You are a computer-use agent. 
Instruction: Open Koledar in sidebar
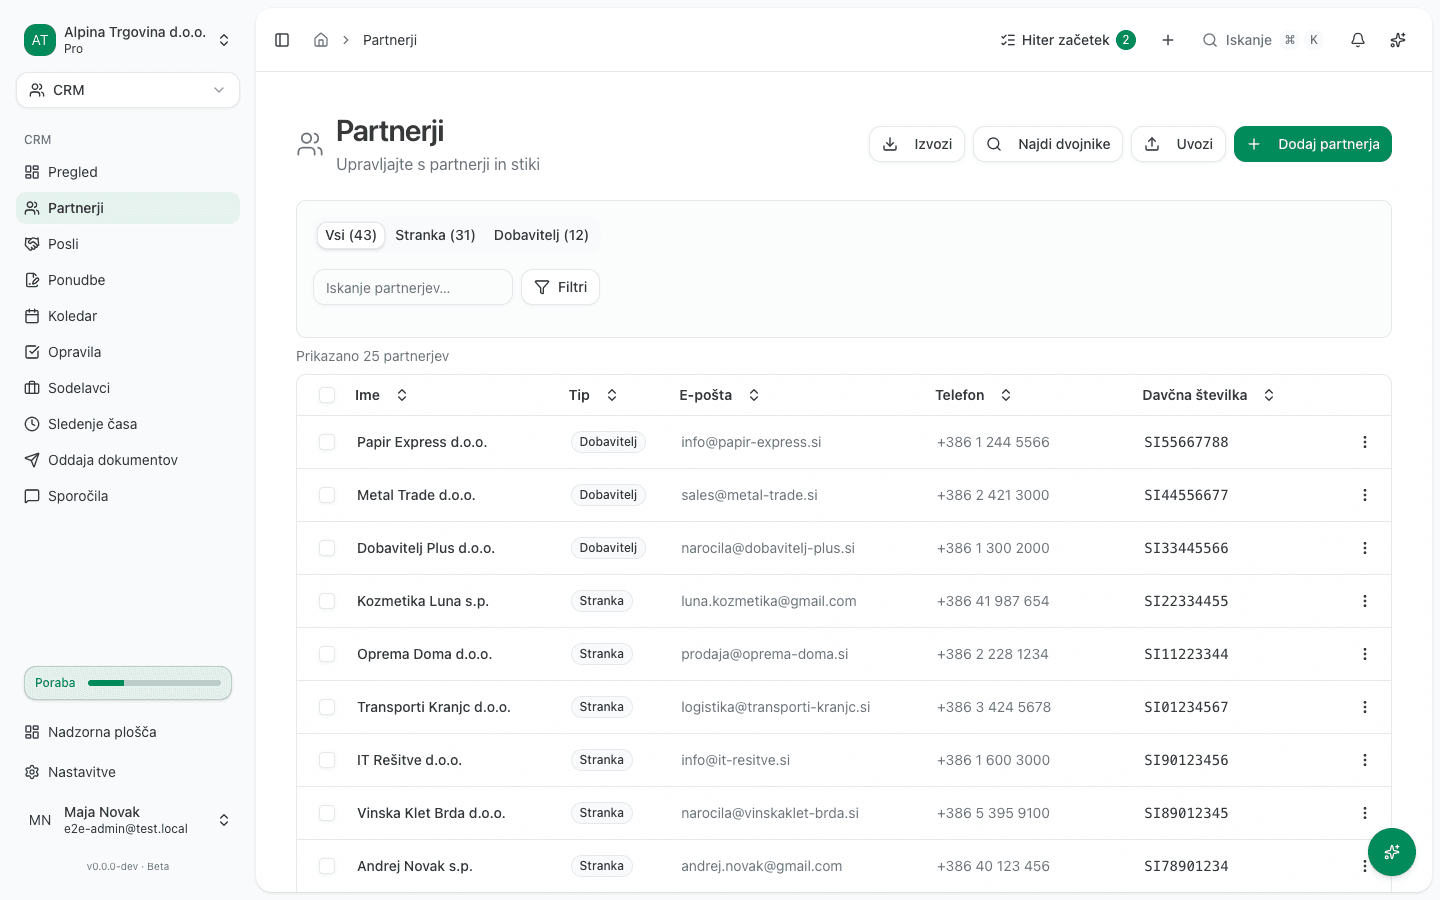(128, 316)
